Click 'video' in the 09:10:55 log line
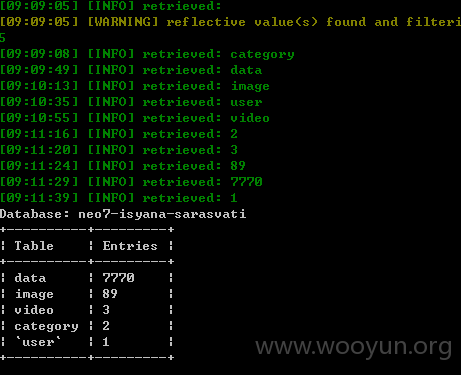 pyautogui.click(x=250, y=118)
